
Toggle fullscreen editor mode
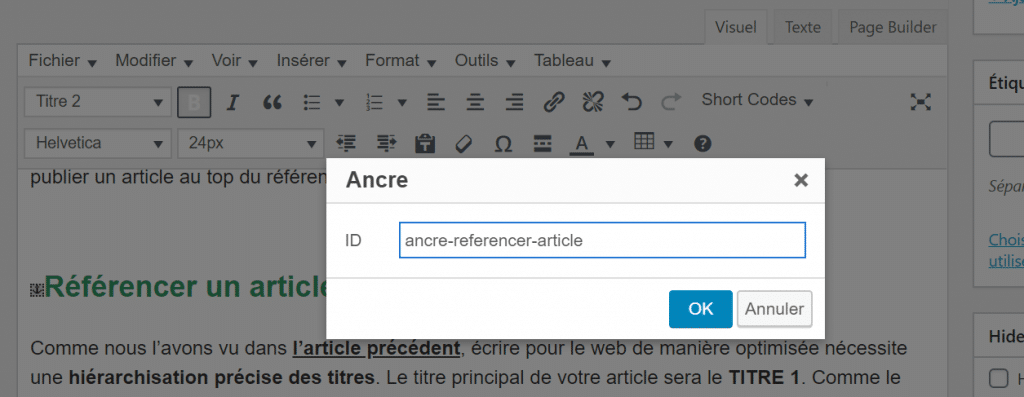(x=921, y=102)
